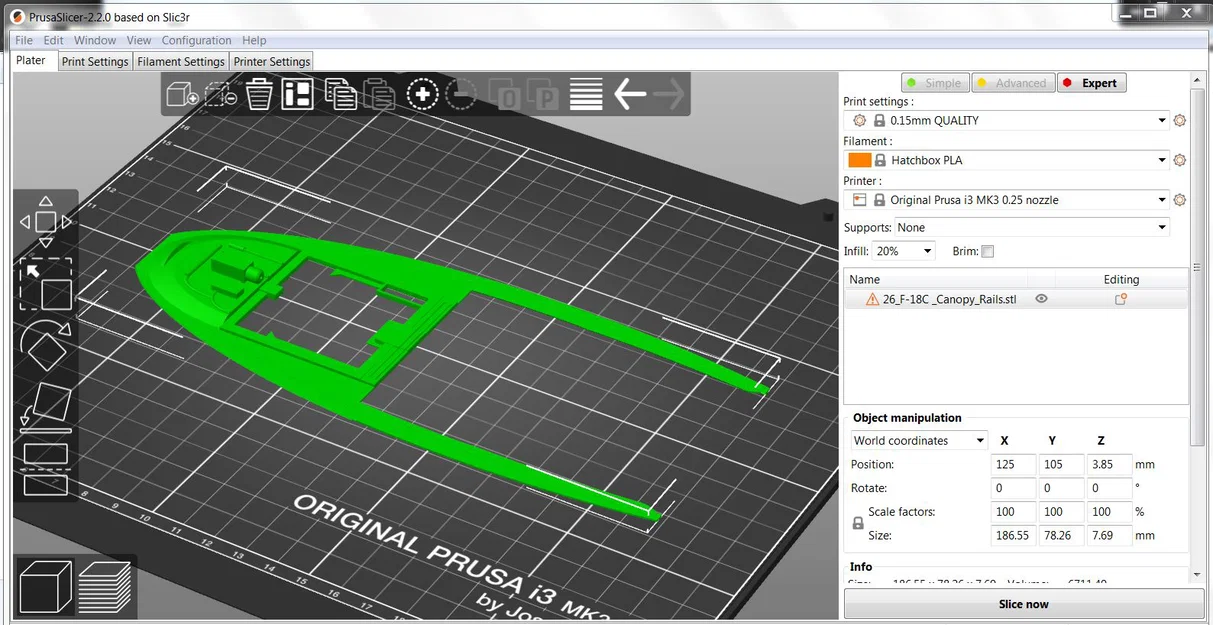1213x625 pixels.
Task: Click the Arrange objects toolbar icon
Action: click(x=298, y=95)
